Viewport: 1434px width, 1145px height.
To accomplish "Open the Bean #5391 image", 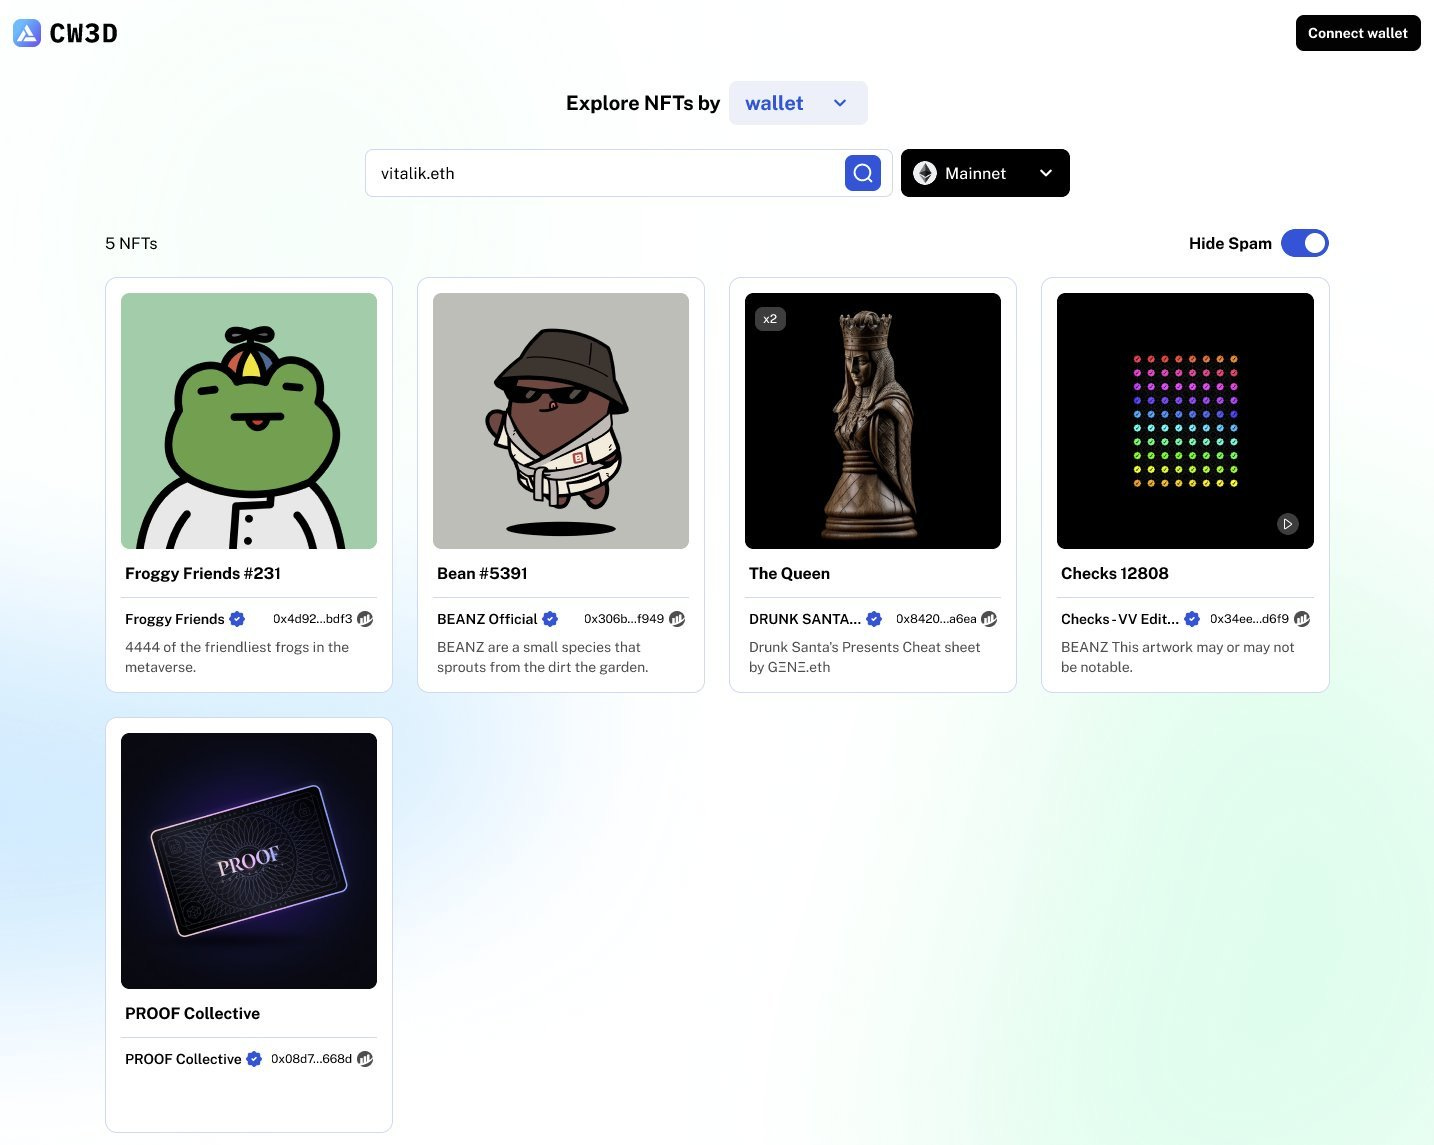I will point(561,421).
